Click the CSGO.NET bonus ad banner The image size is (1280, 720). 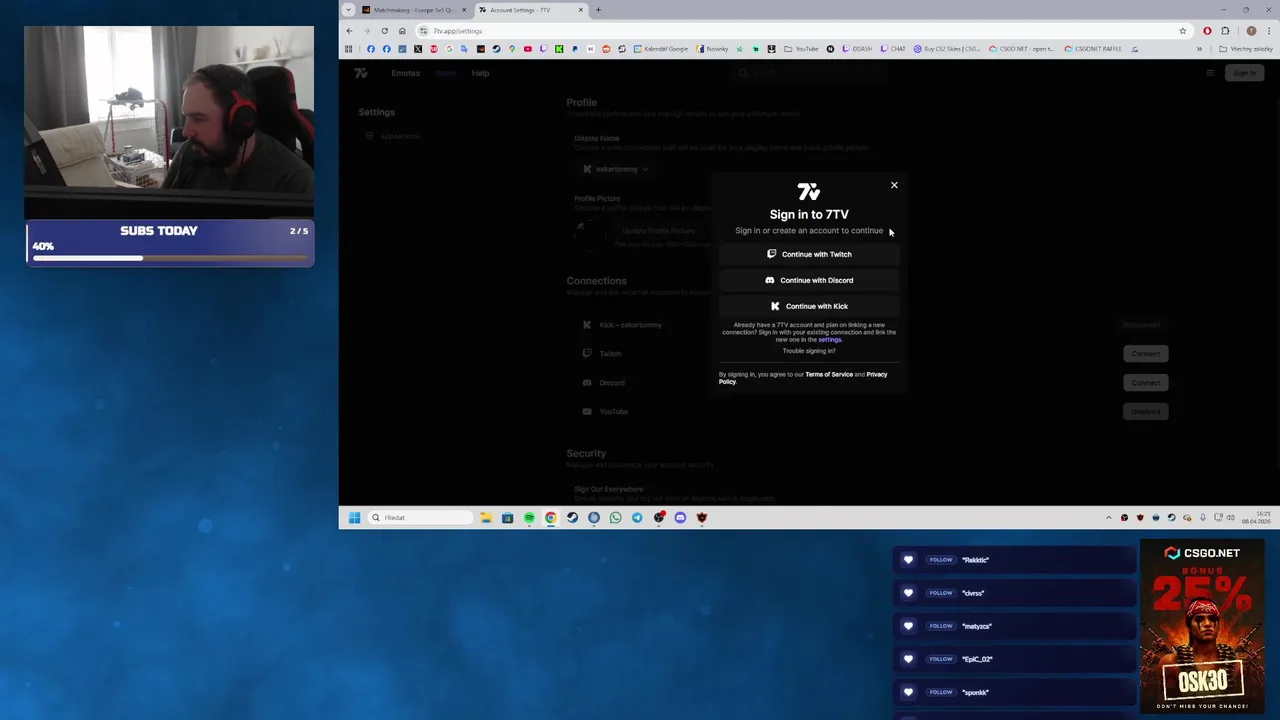1202,627
